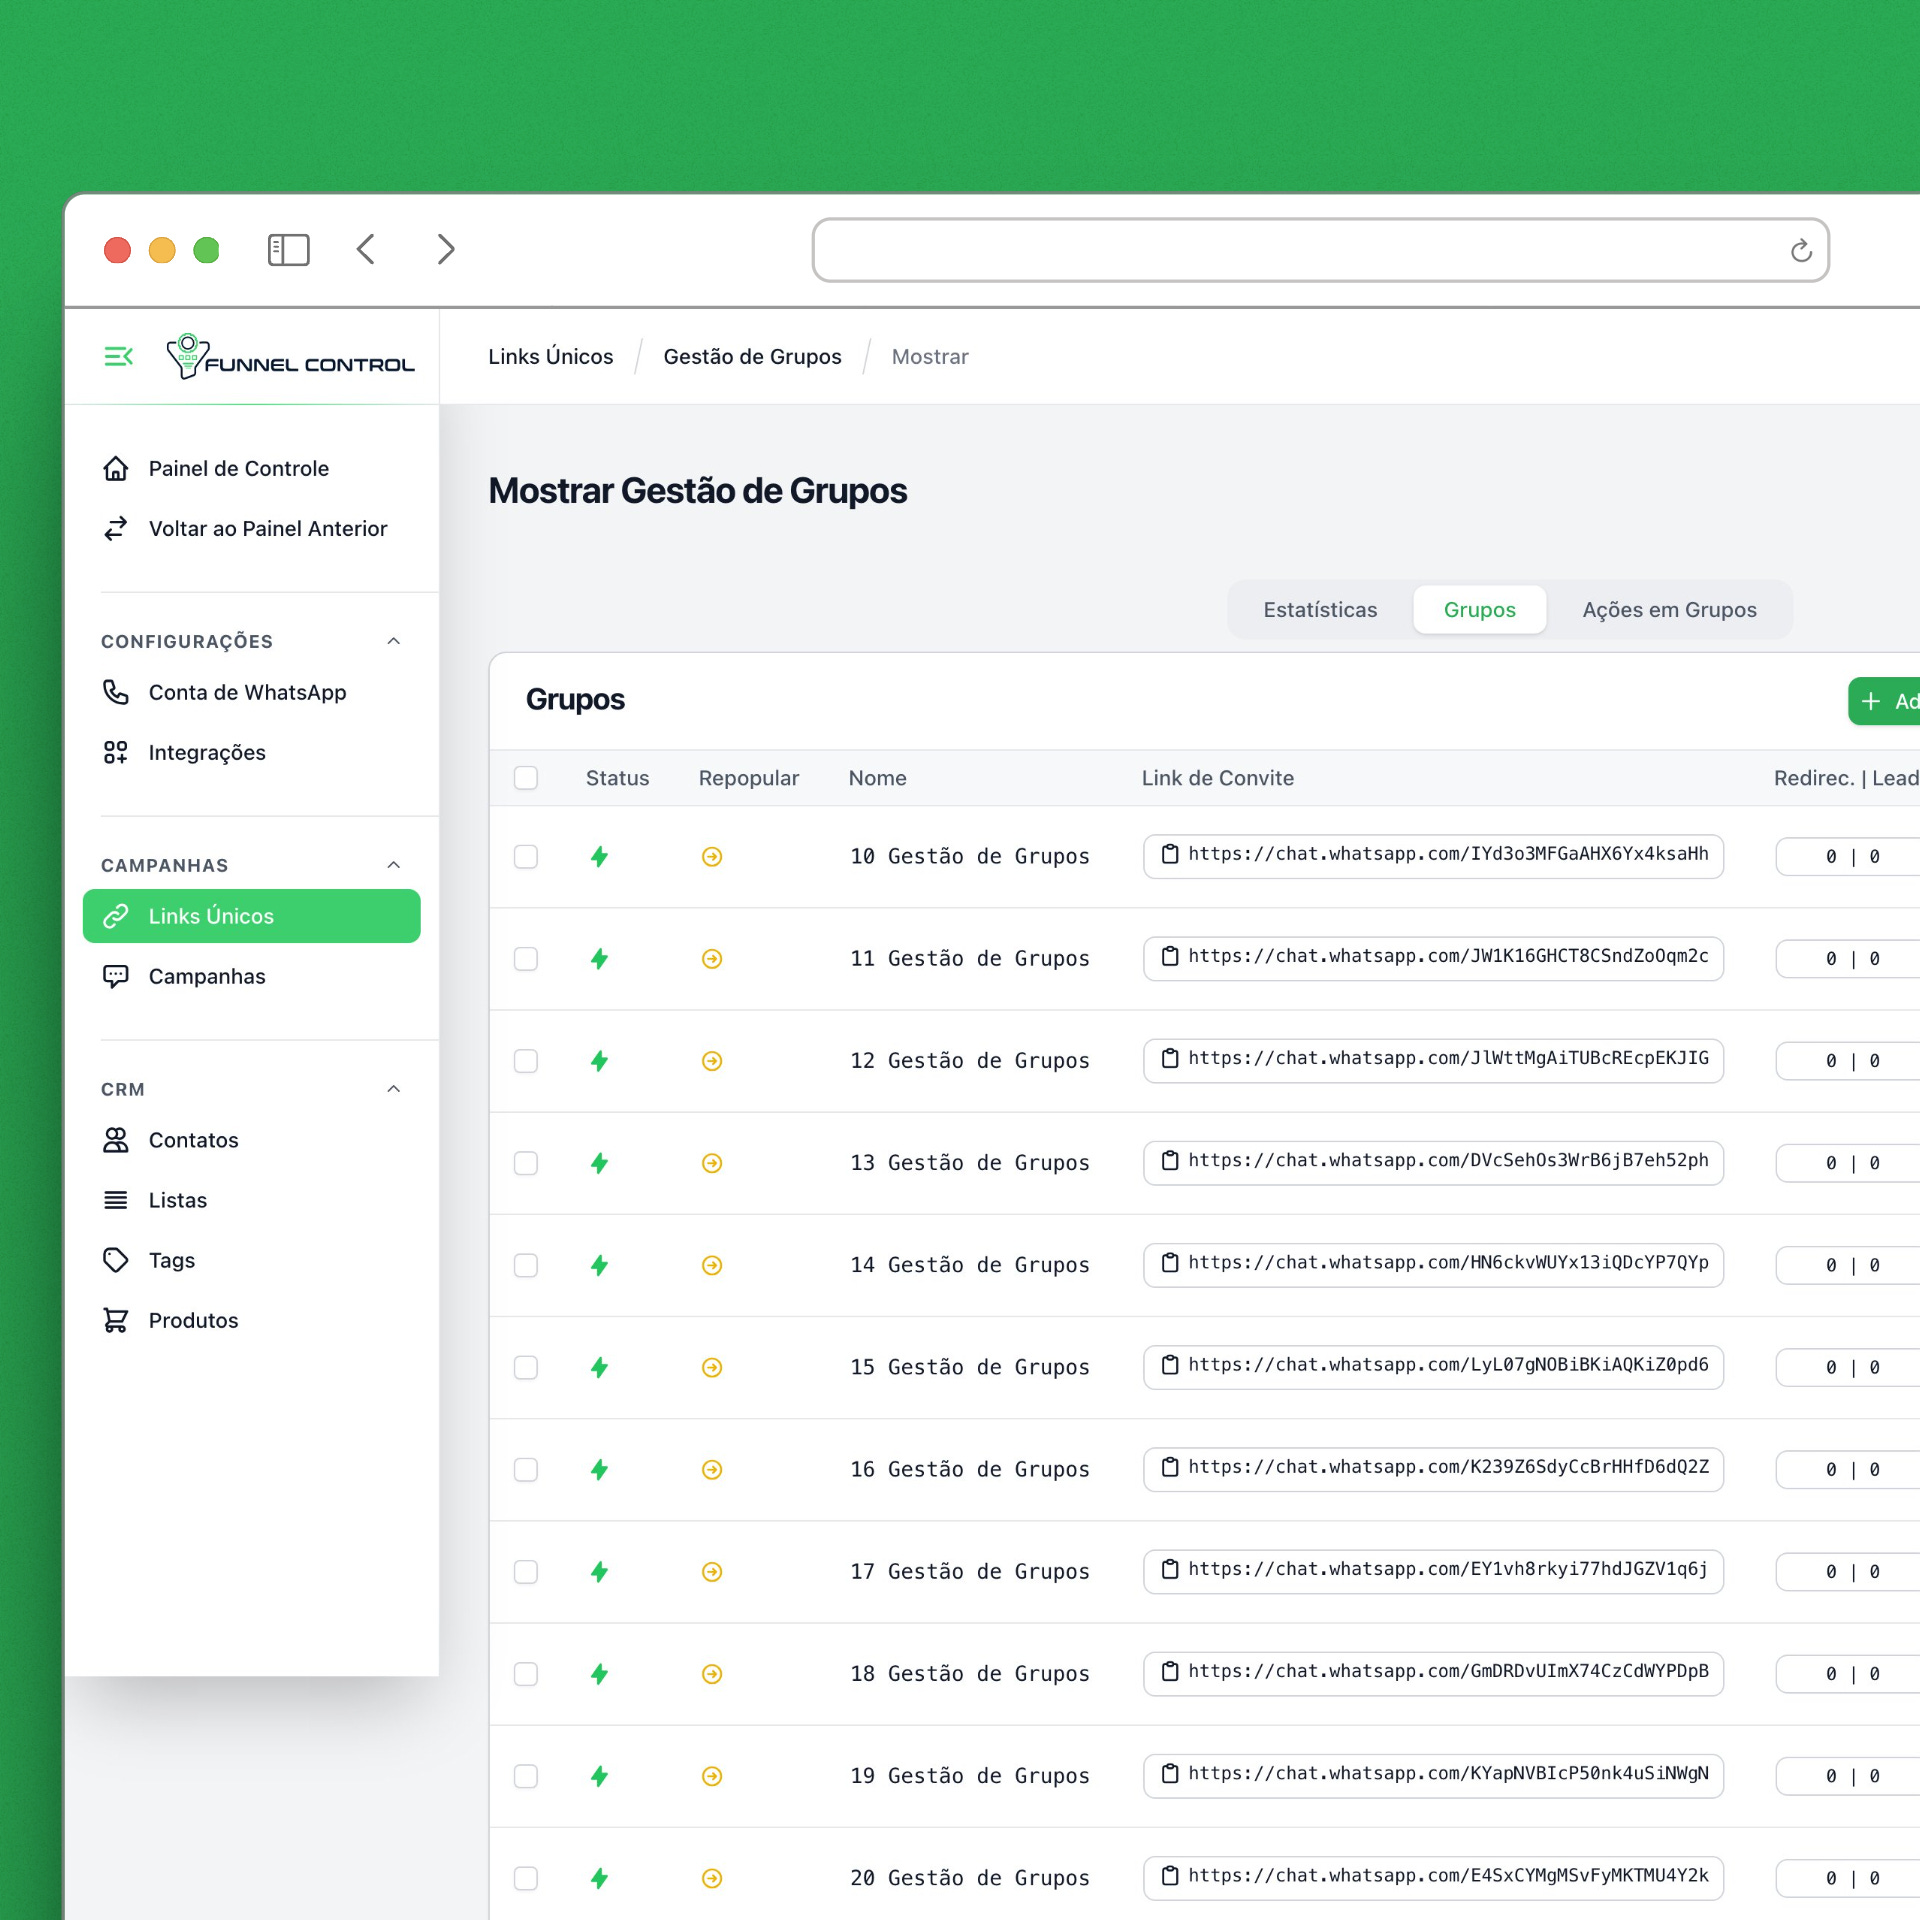Collapse the Configurações section chevron
The height and width of the screenshot is (1920, 1920).
(x=394, y=641)
